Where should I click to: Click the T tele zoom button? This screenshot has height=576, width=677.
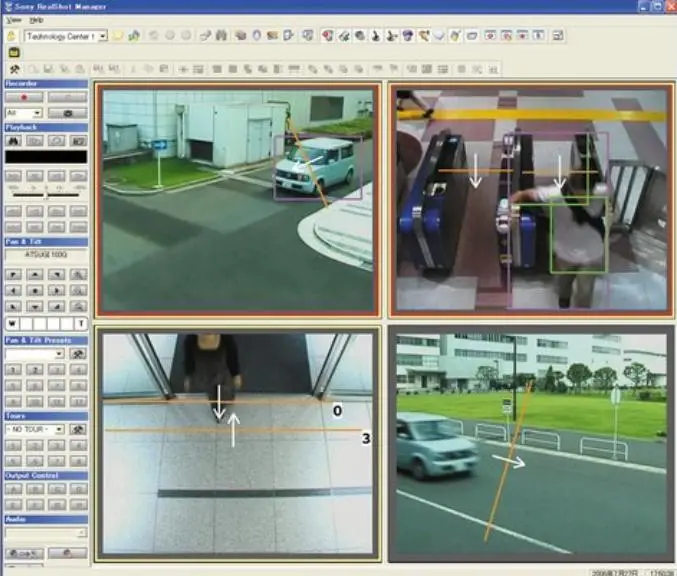(x=81, y=323)
